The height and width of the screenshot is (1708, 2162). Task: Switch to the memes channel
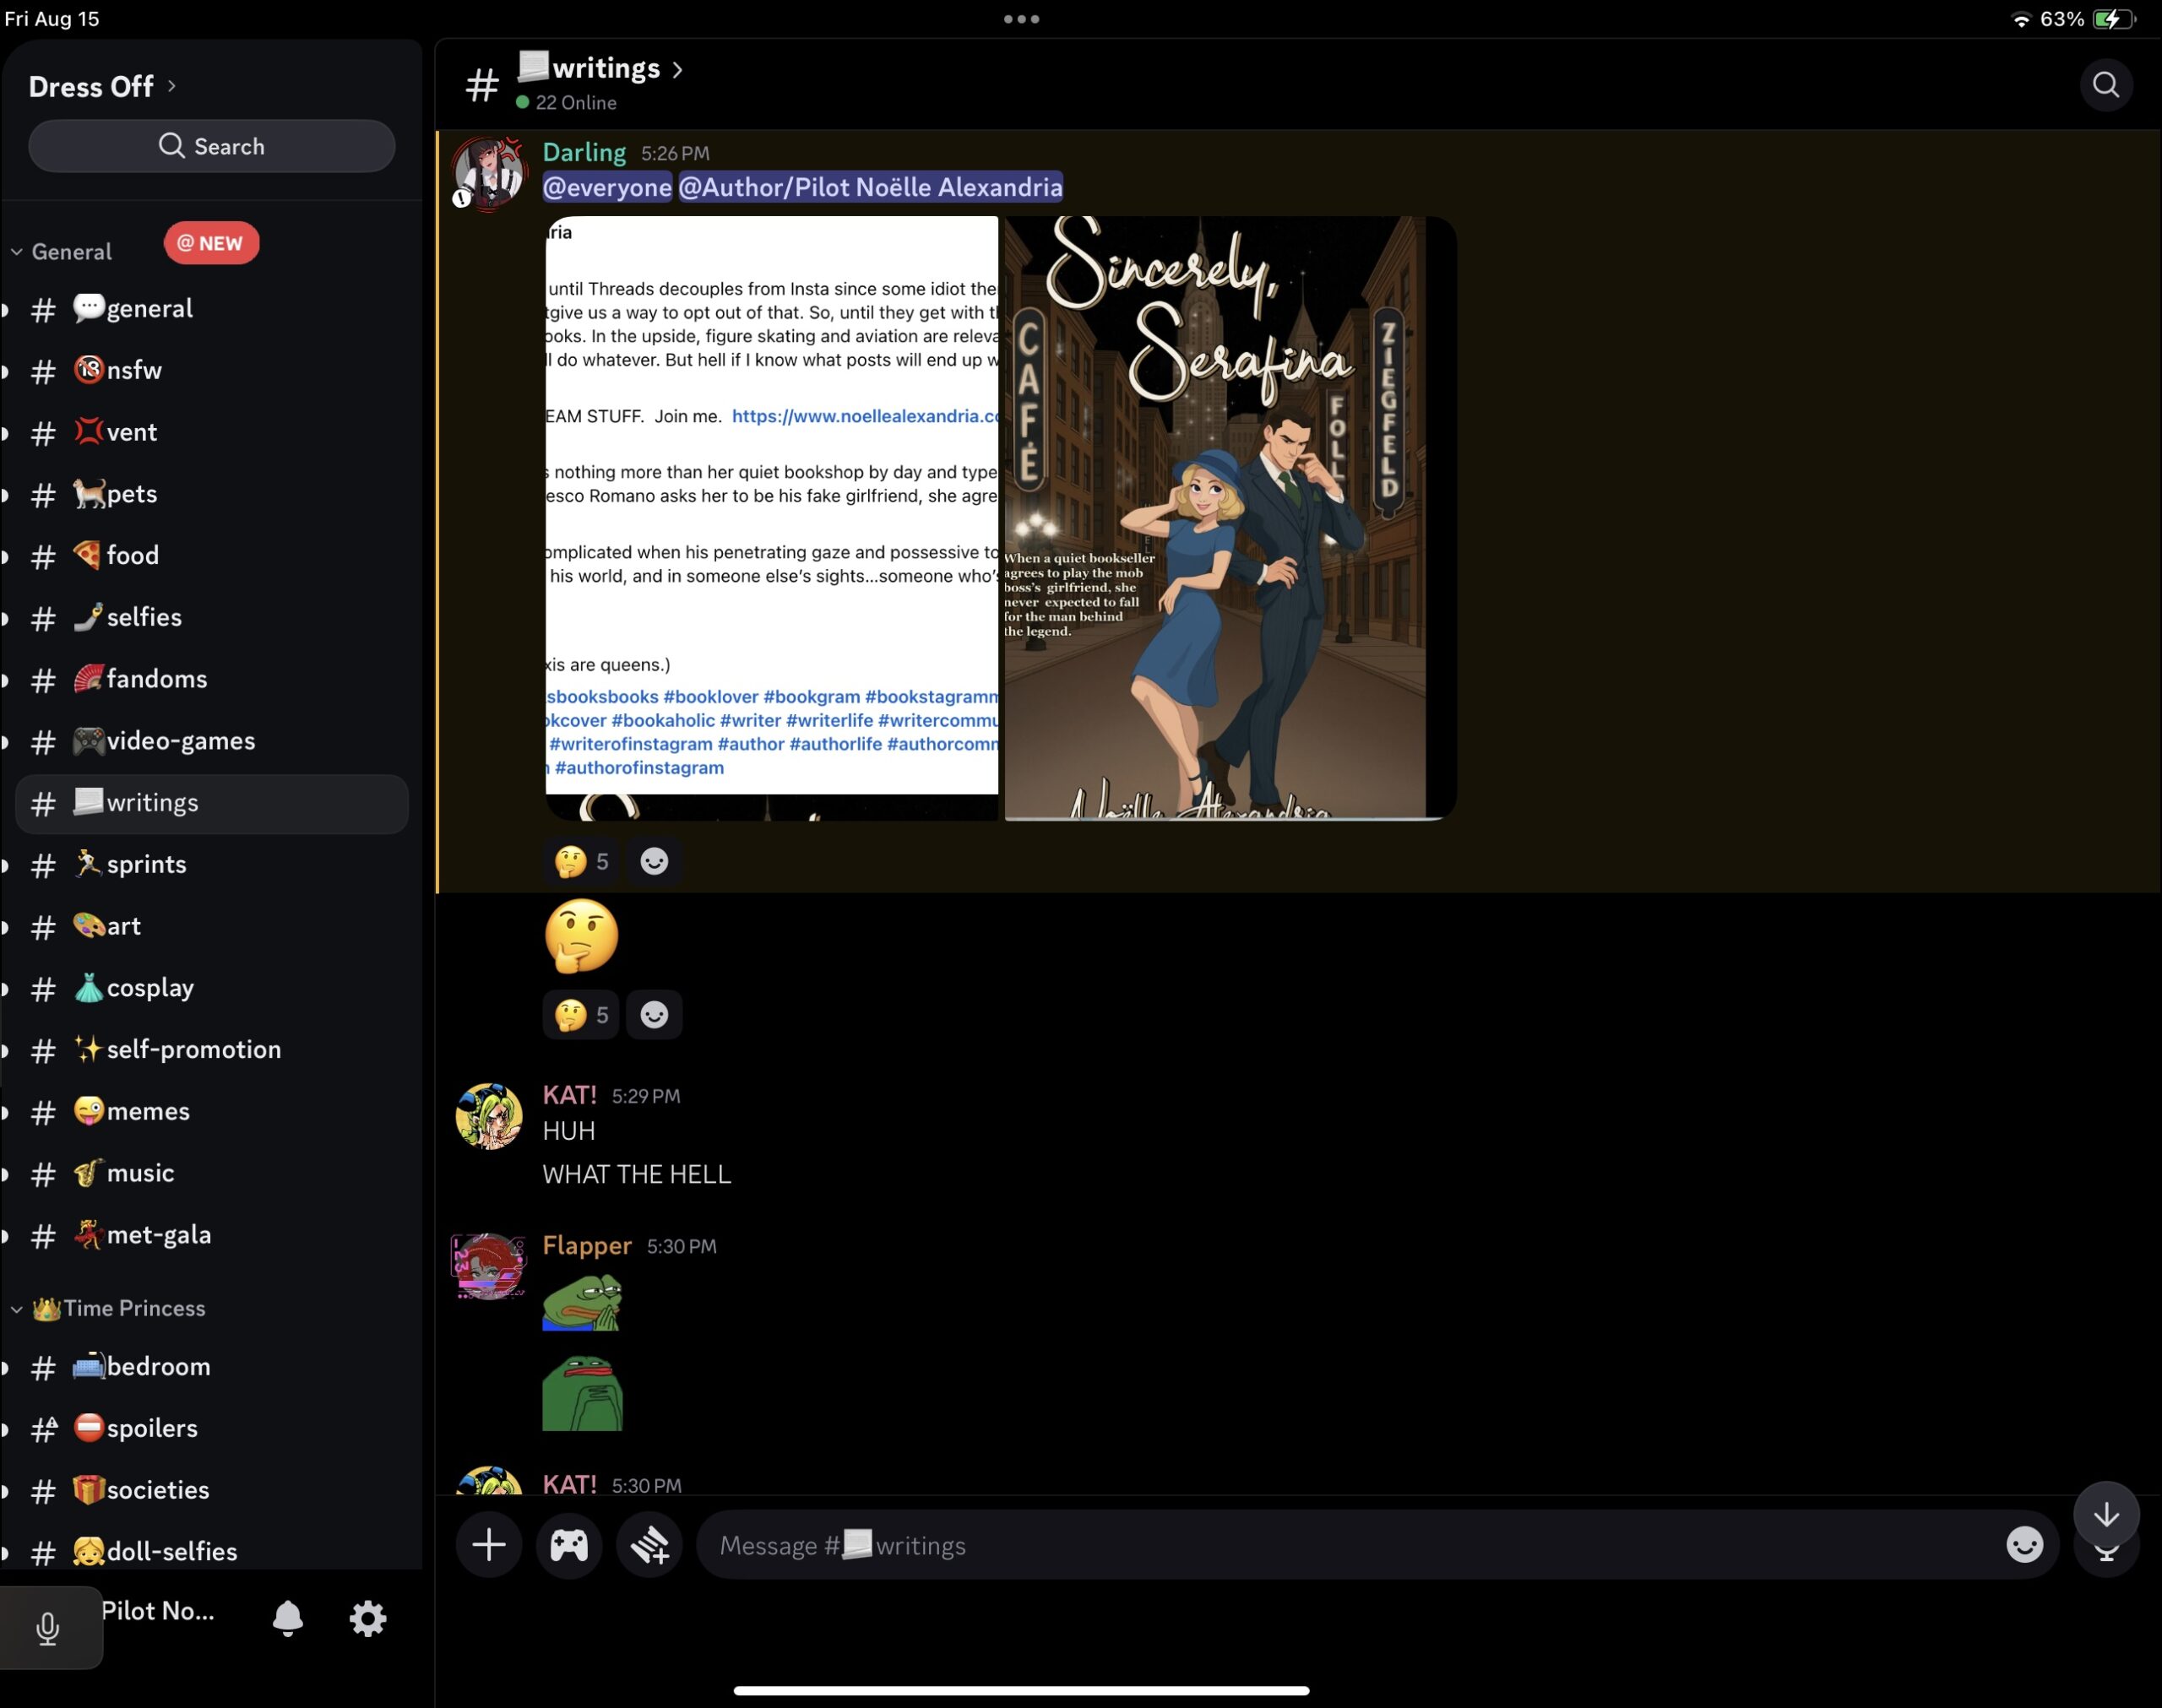coord(147,1111)
